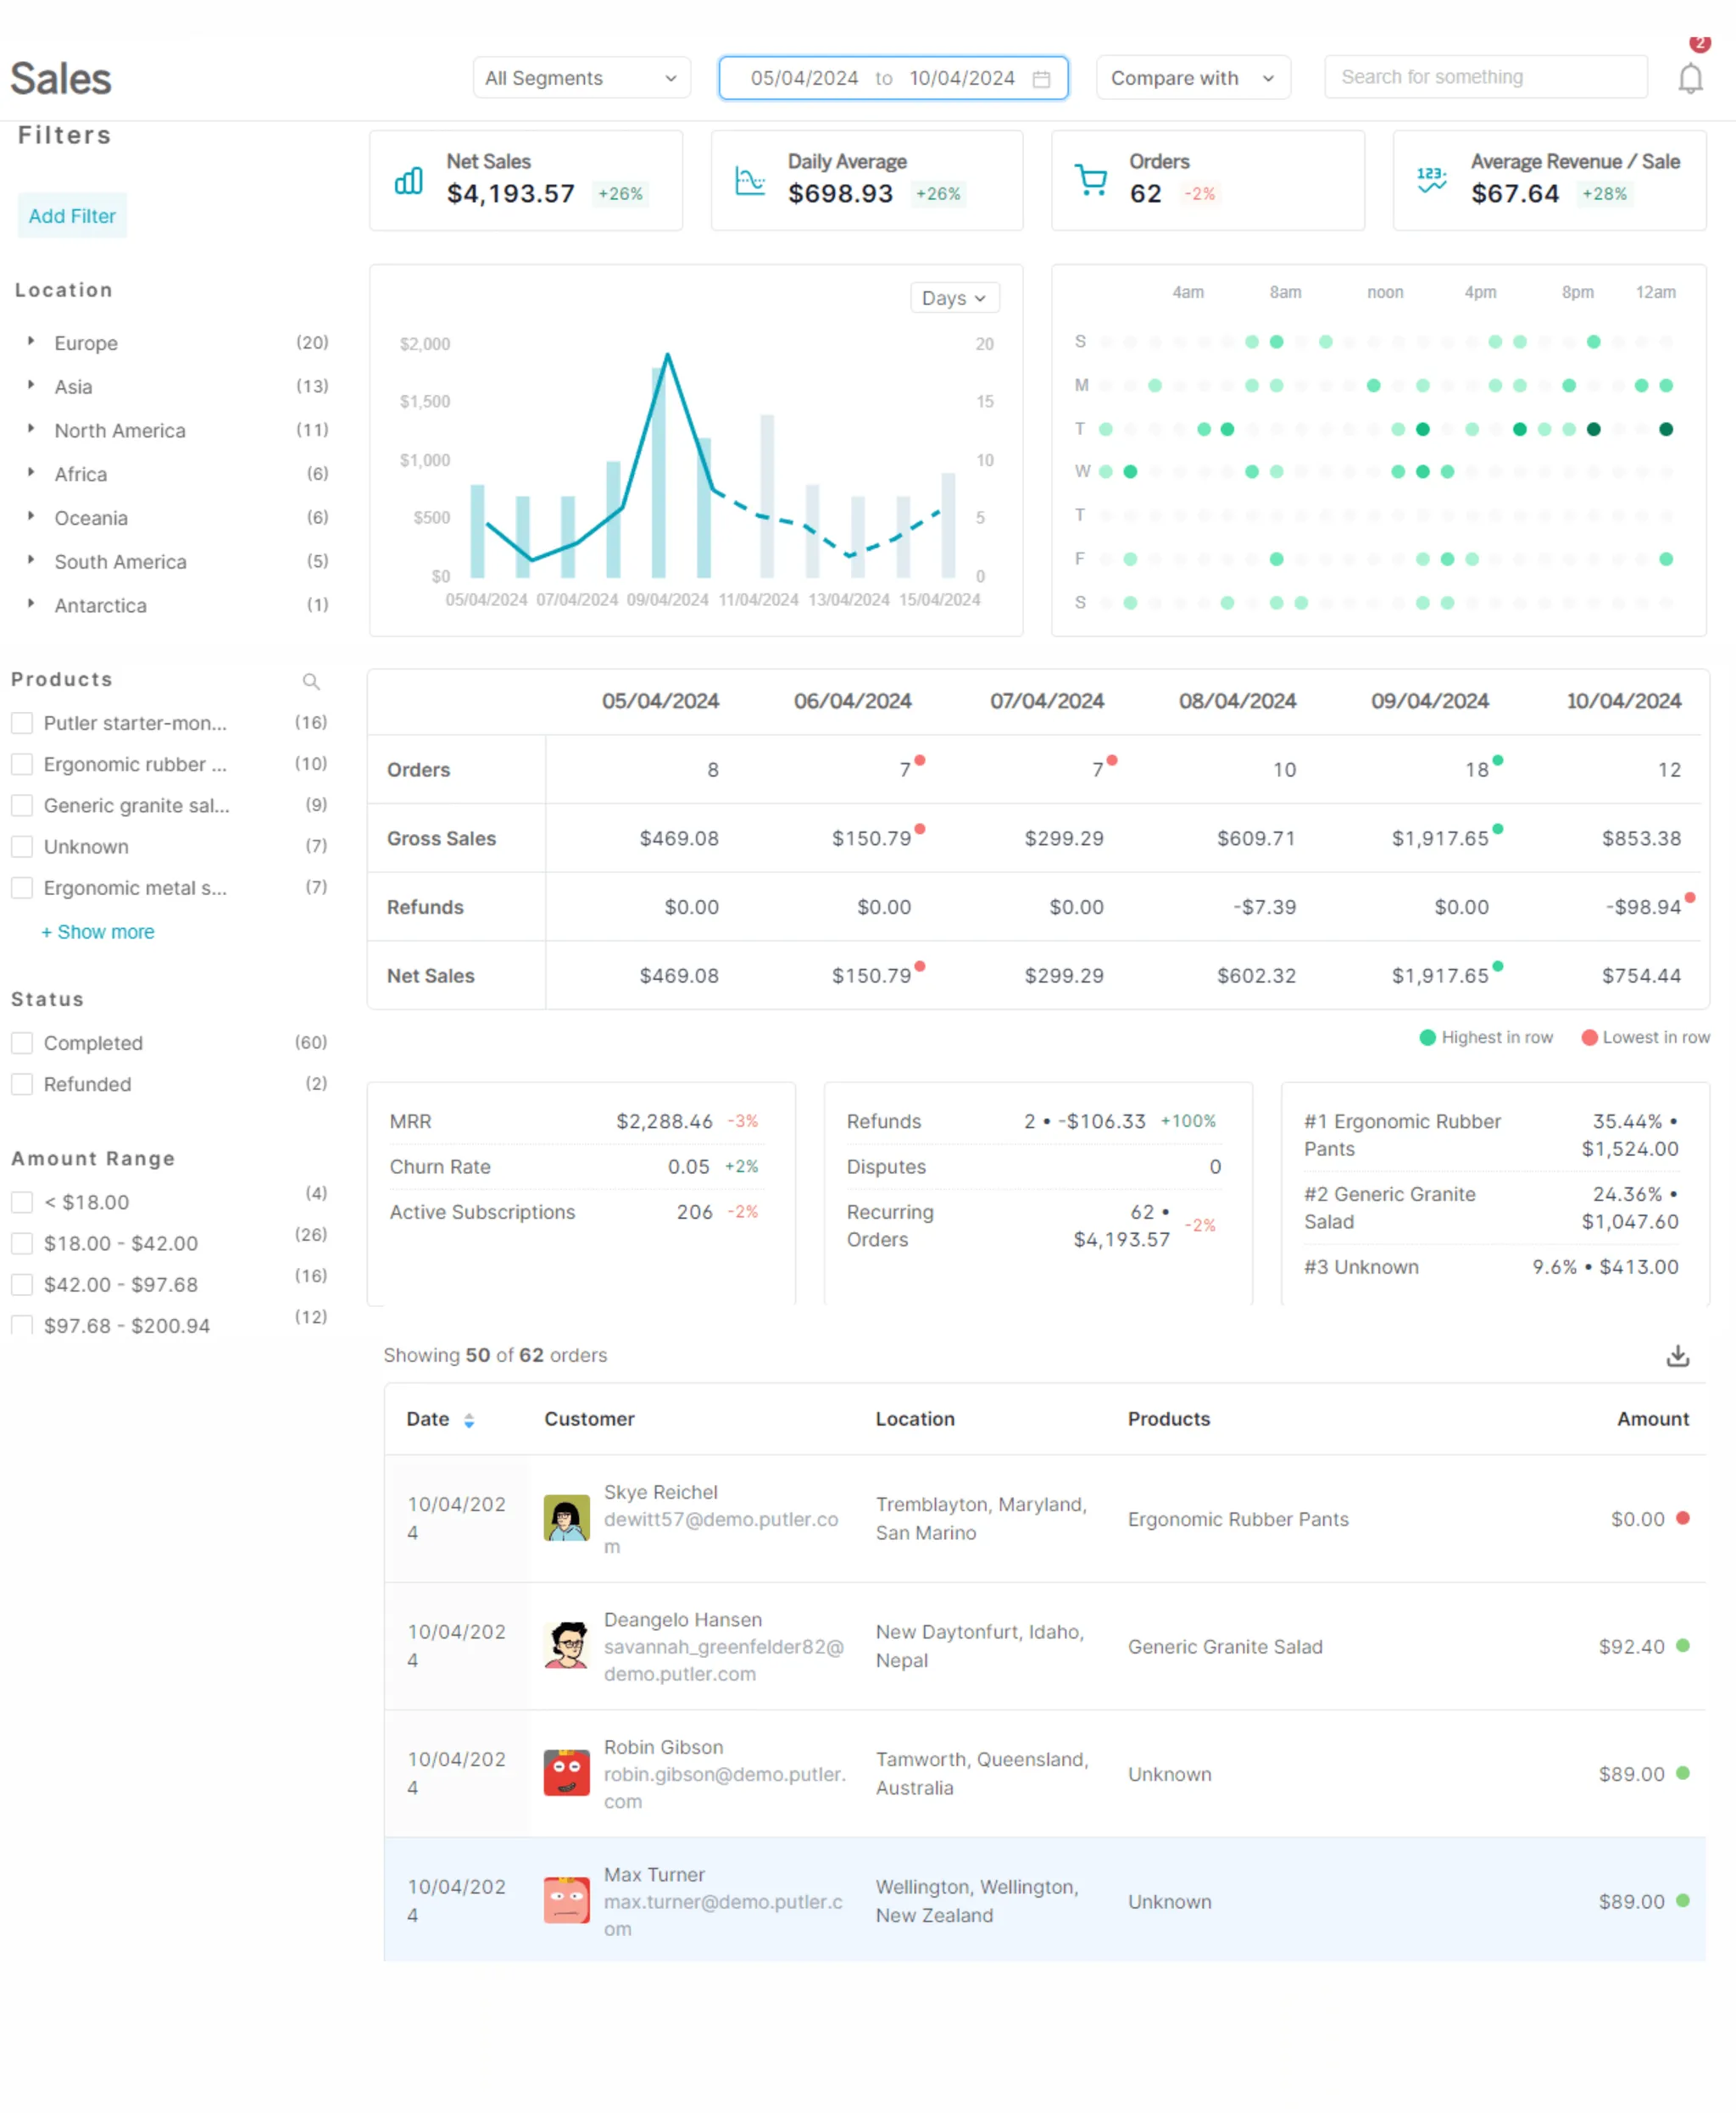
Task: Click the Orders shopping cart icon
Action: (1090, 180)
